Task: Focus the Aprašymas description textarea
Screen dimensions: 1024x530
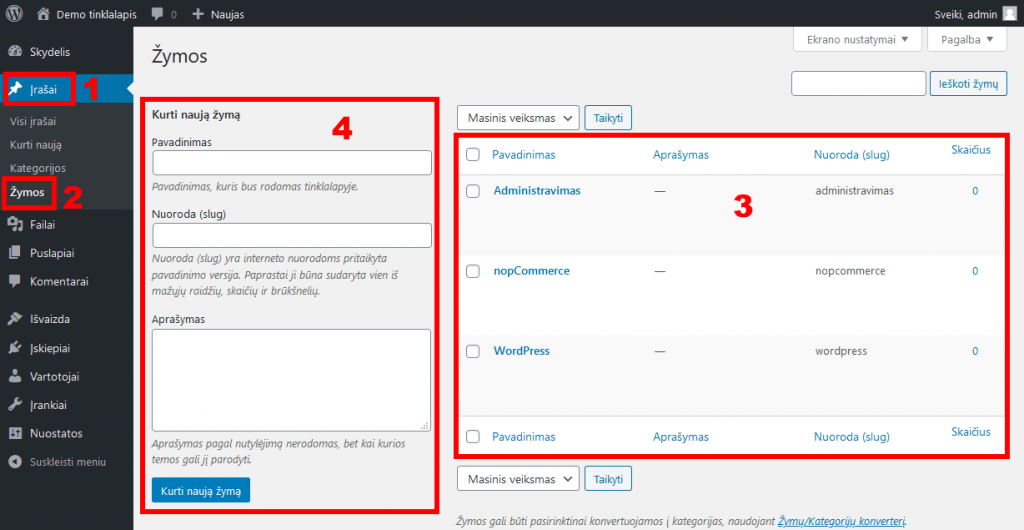Action: pos(291,380)
